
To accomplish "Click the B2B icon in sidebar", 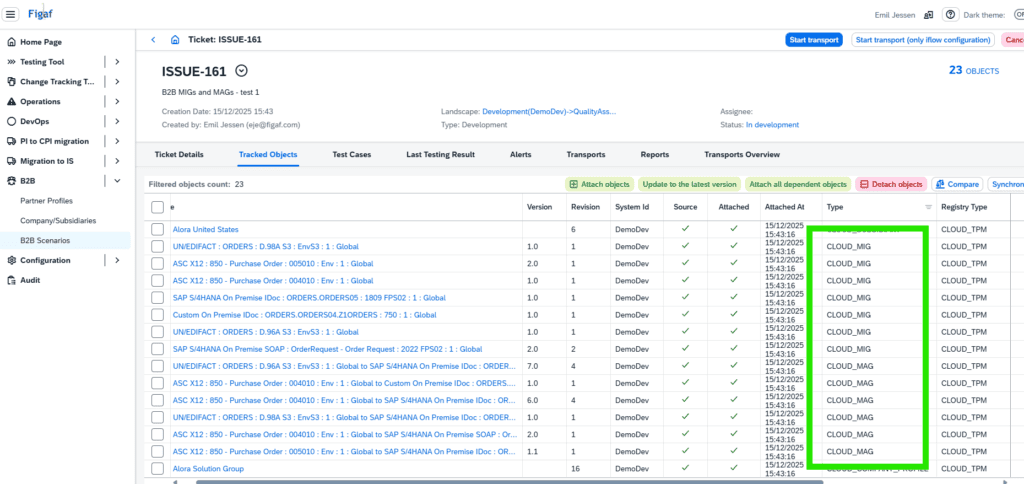I will click(x=11, y=181).
